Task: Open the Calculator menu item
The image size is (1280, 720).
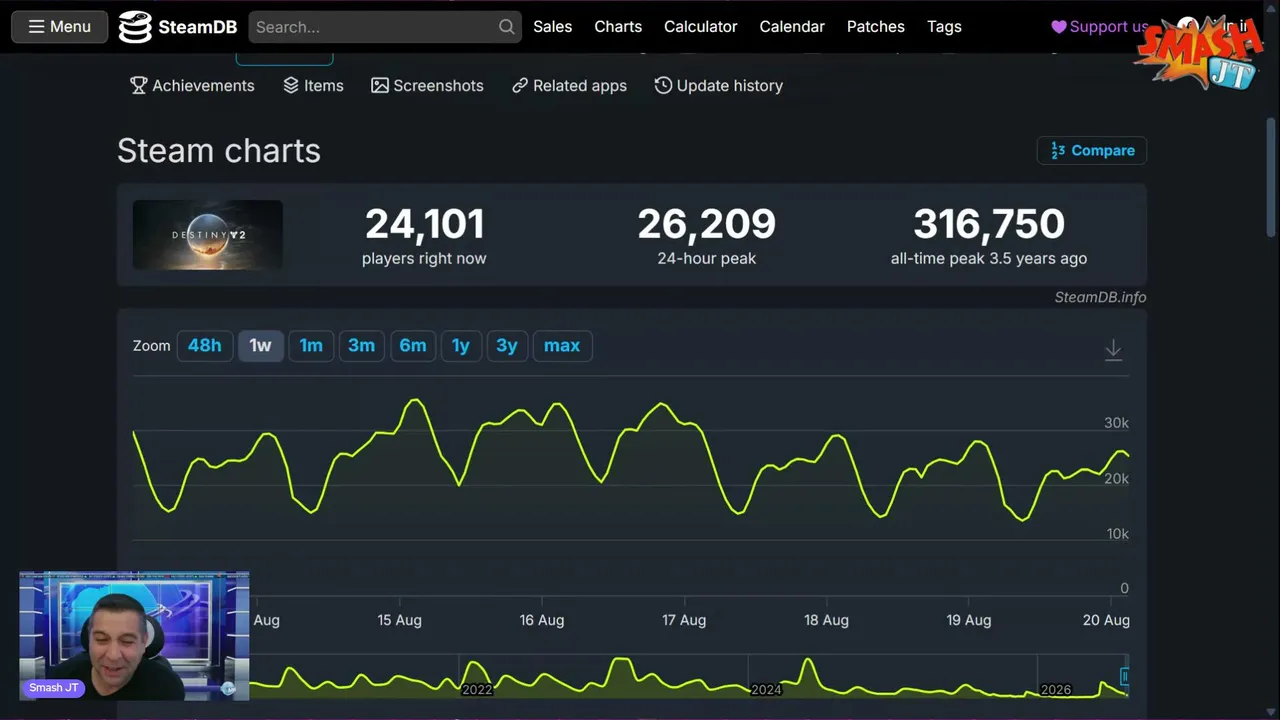Action: (700, 27)
